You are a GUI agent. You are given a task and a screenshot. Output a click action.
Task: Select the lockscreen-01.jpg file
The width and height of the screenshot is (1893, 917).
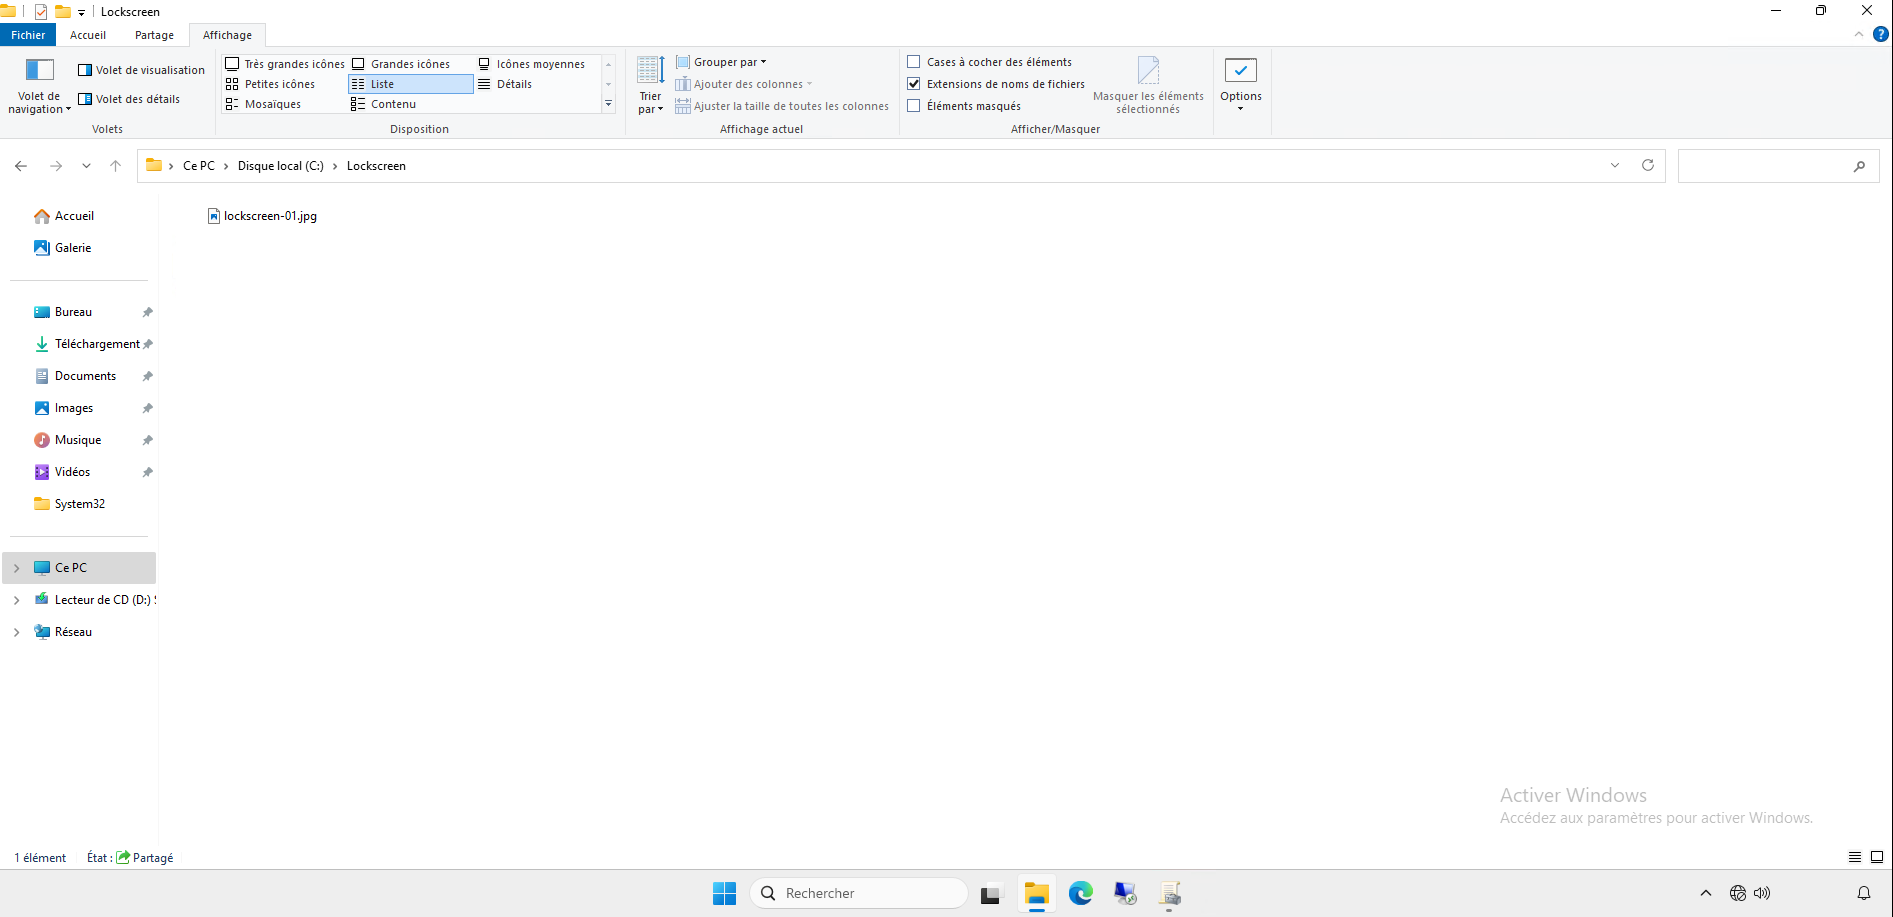270,216
